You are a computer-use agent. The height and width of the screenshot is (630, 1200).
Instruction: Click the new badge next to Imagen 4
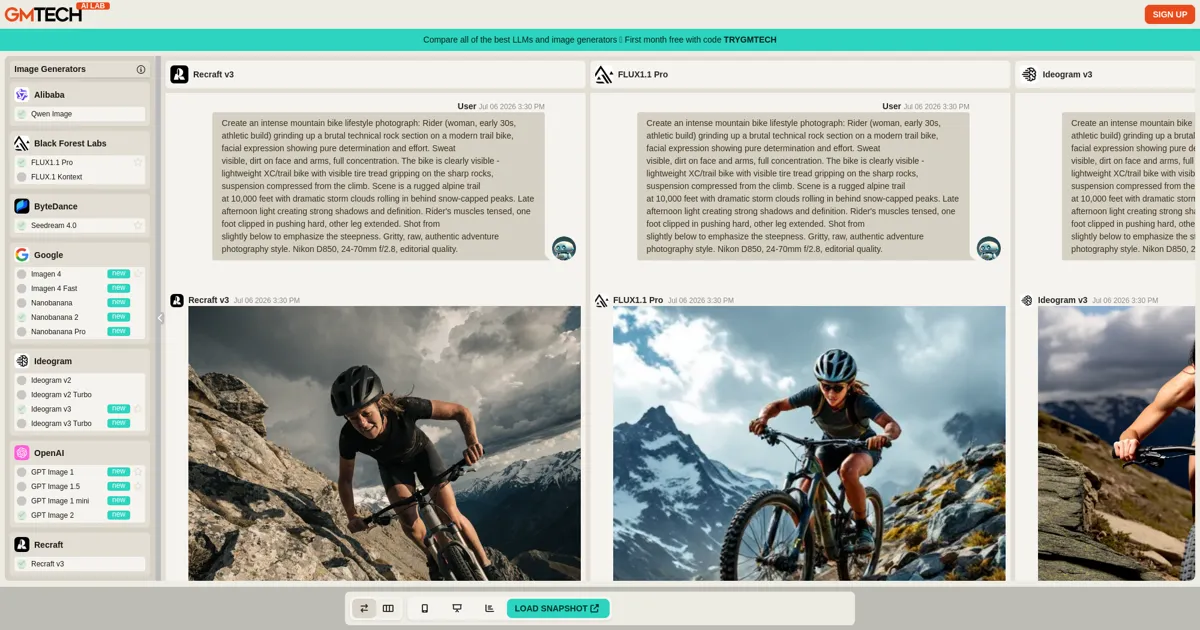119,274
